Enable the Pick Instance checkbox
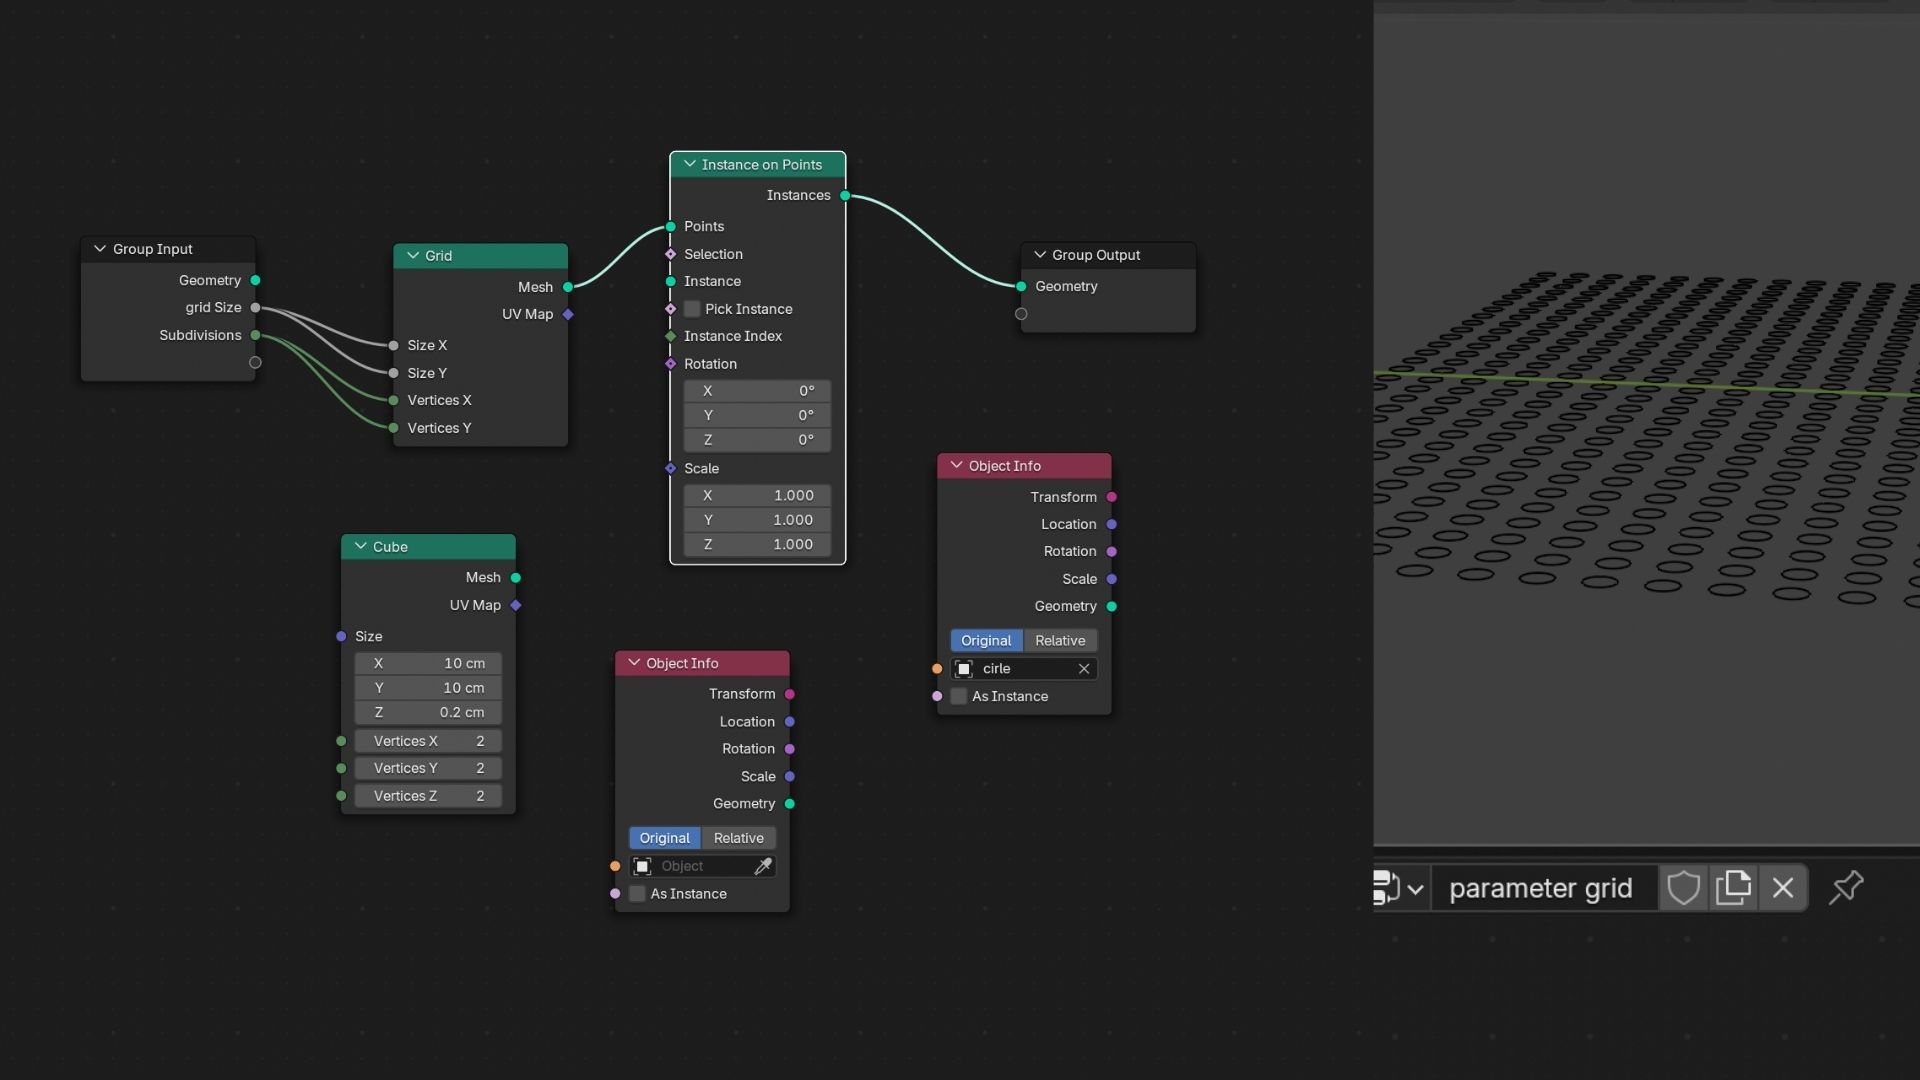This screenshot has height=1080, width=1920. 692,309
